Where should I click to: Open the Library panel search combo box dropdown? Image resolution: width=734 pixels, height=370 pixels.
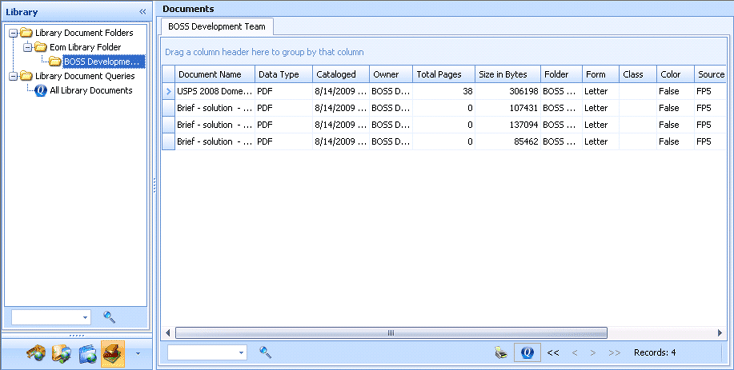pyautogui.click(x=85, y=318)
